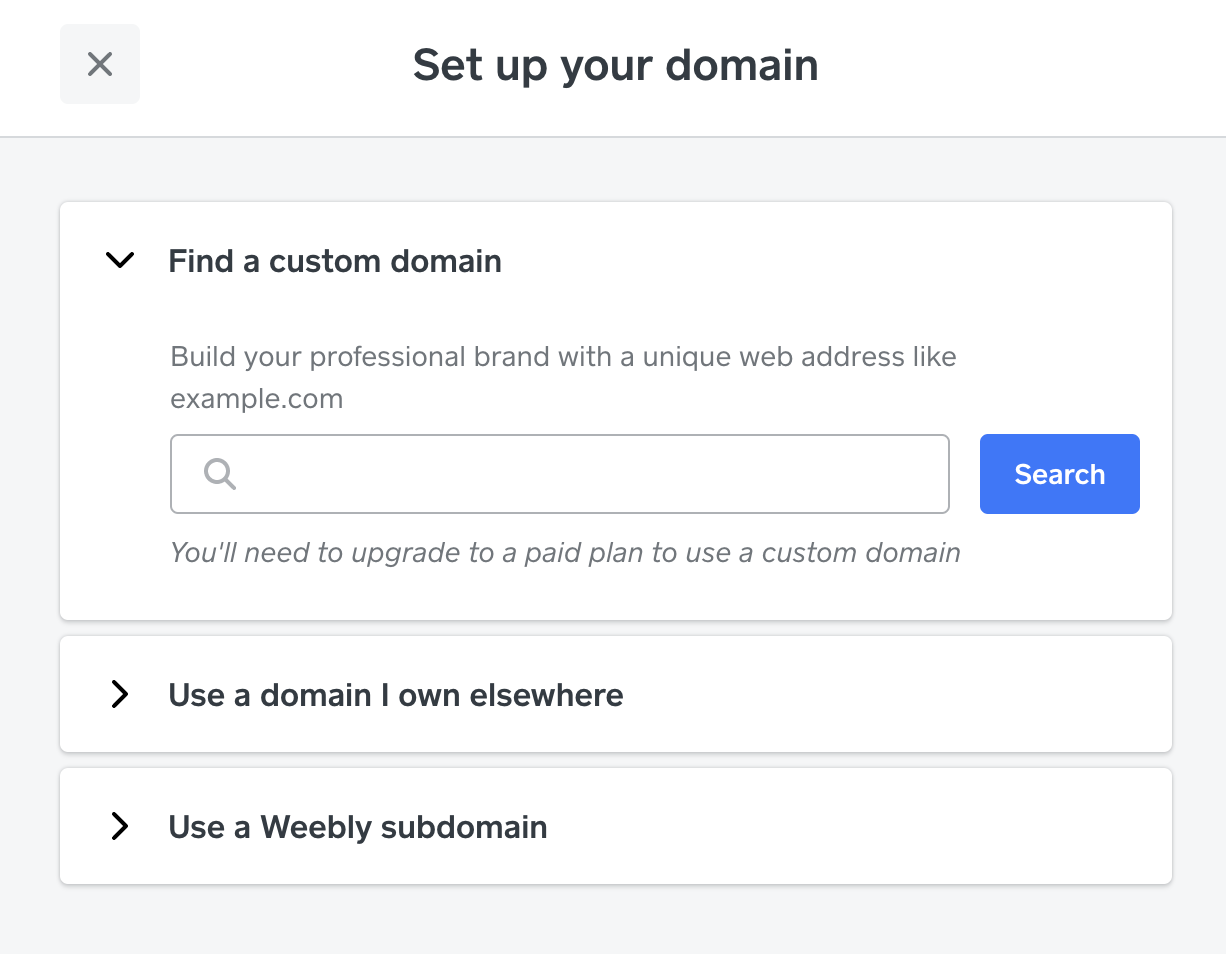1226x954 pixels.
Task: Collapse the Find a custom domain chevron
Action: point(120,261)
